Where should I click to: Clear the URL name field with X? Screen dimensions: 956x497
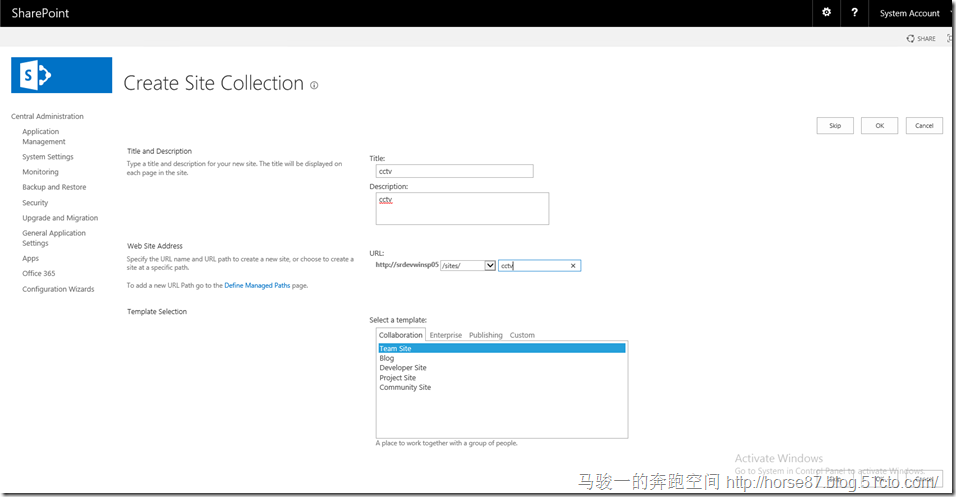tap(573, 266)
